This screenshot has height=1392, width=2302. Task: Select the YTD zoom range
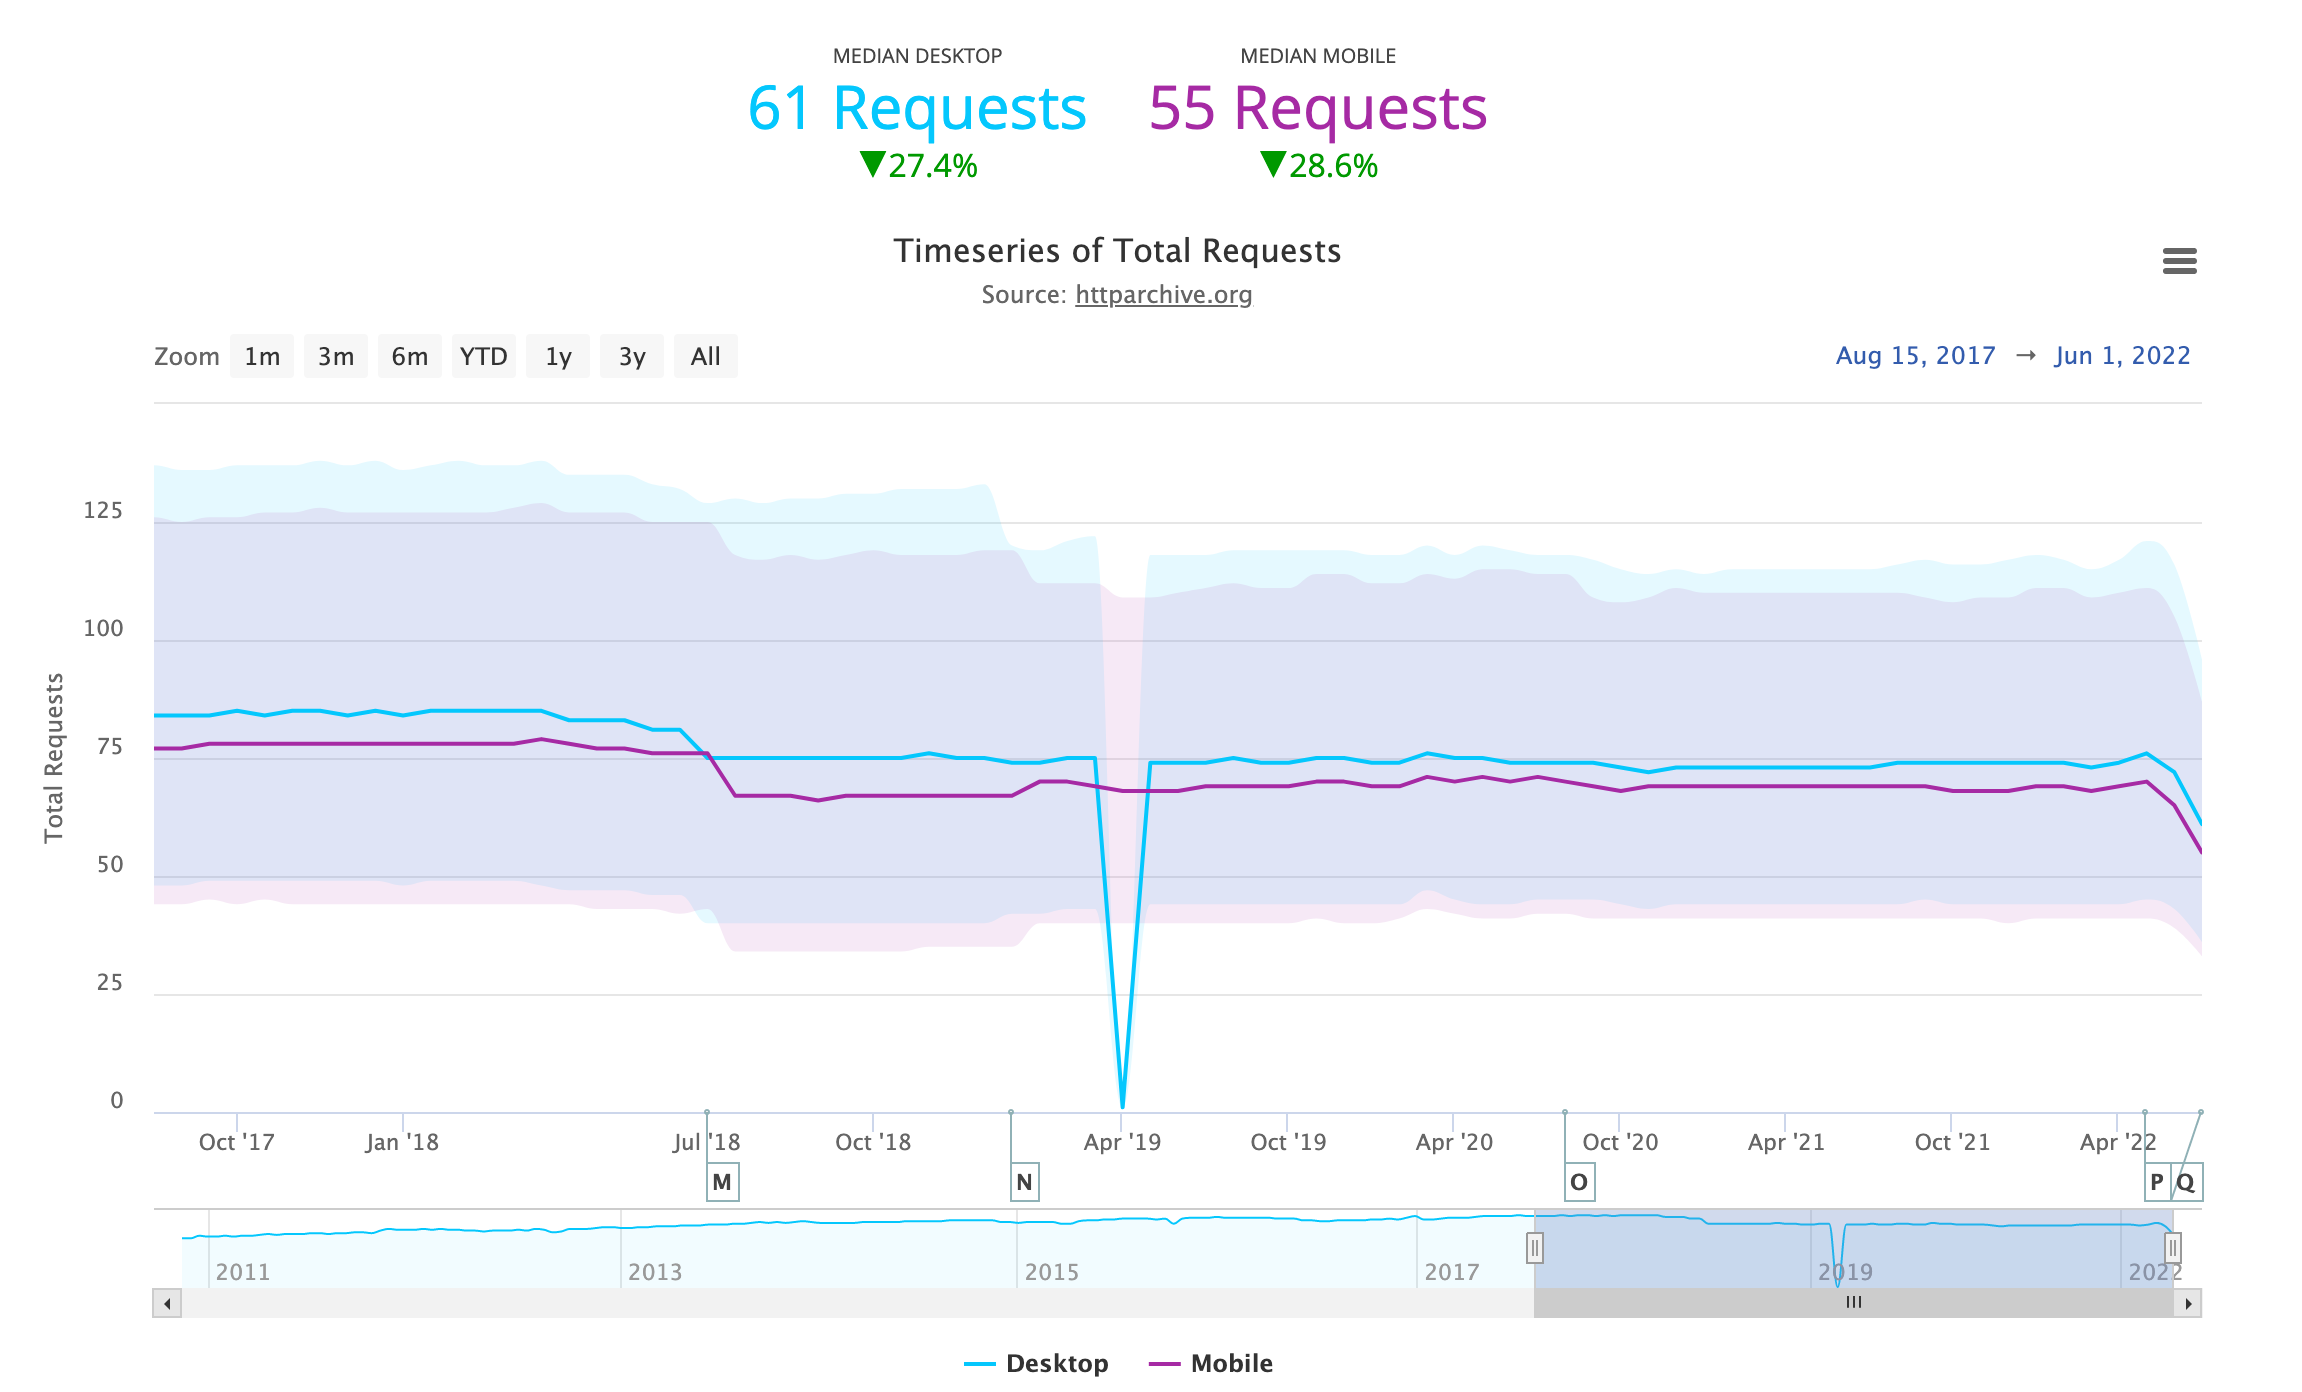click(x=483, y=357)
